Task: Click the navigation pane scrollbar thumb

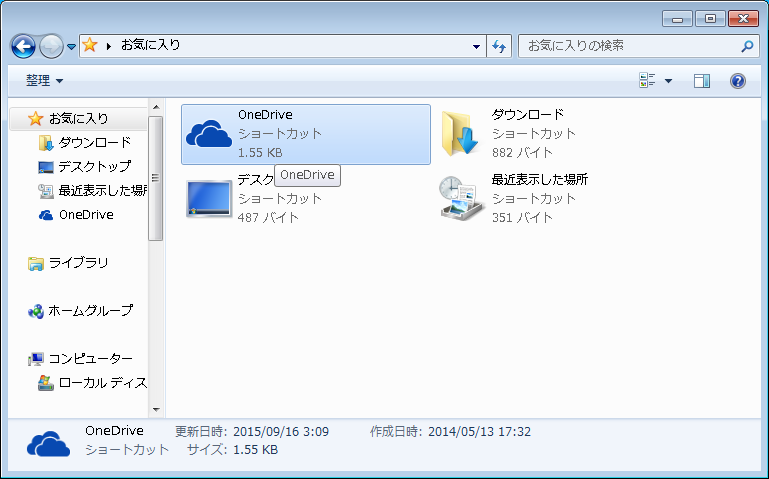Action: [156, 178]
